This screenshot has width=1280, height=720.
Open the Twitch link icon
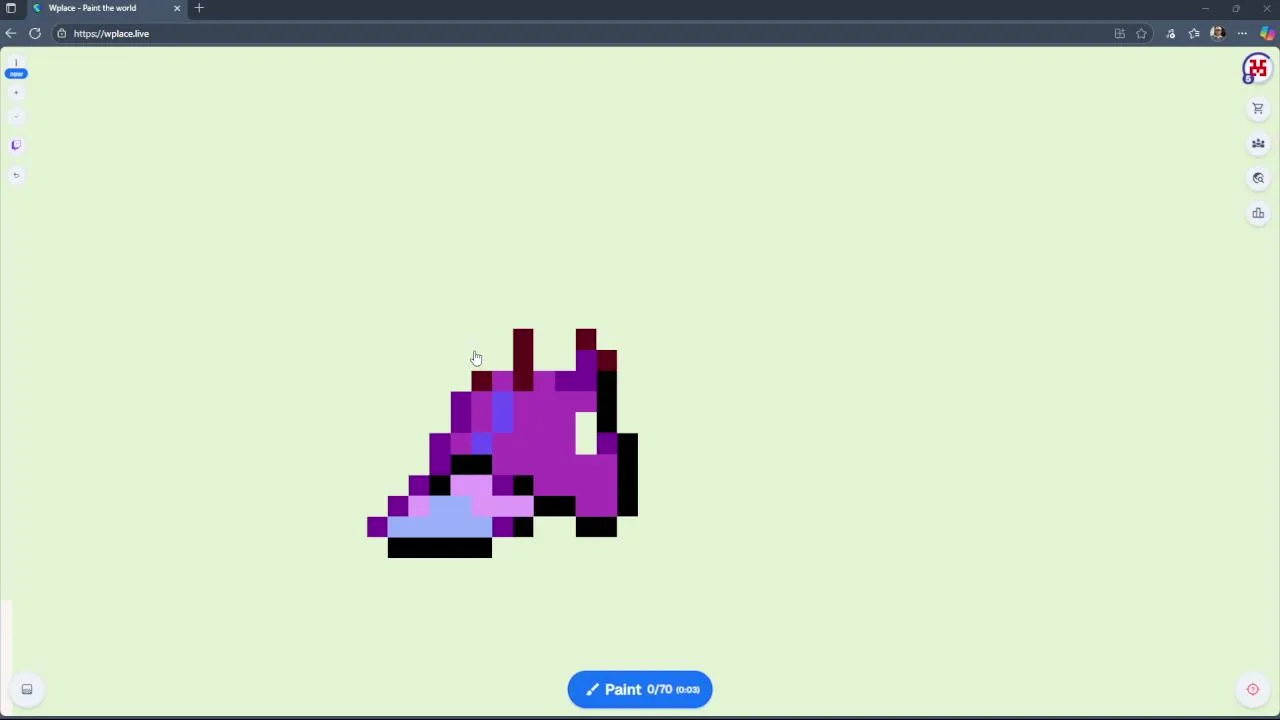coord(16,145)
